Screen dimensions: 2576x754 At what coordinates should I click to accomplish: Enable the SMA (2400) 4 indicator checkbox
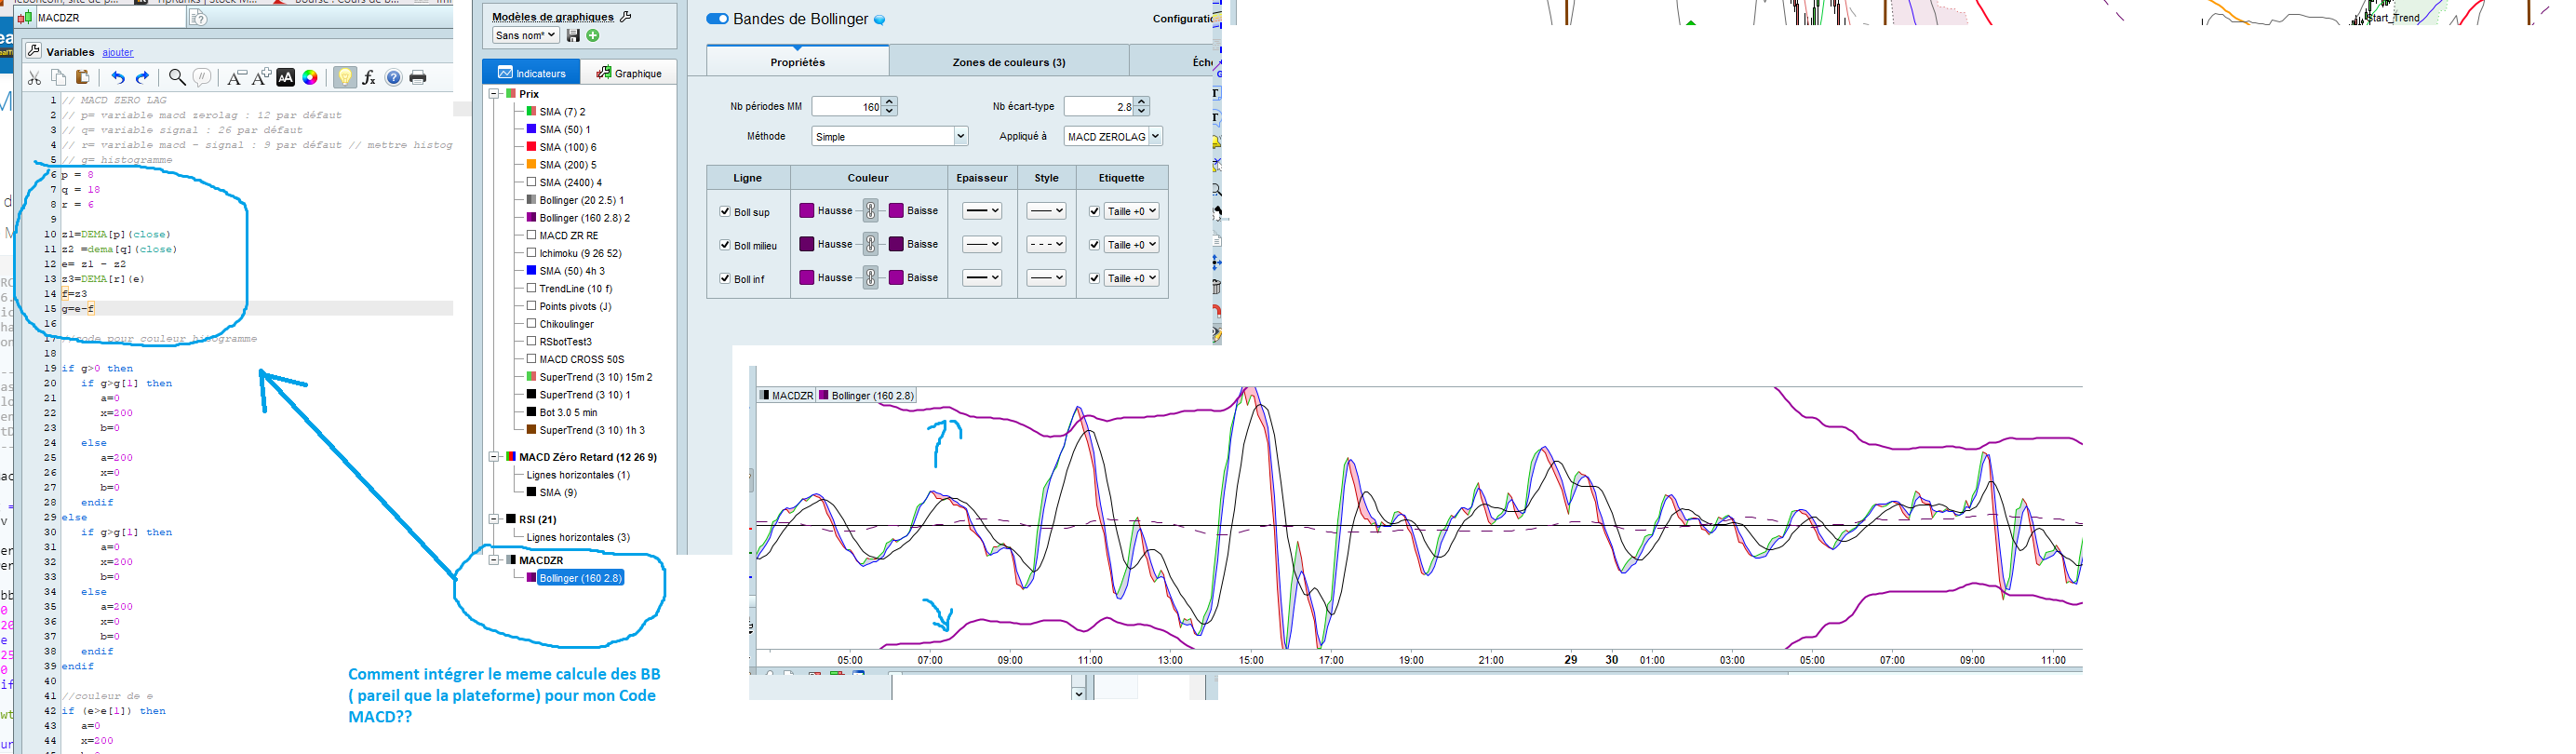[532, 182]
